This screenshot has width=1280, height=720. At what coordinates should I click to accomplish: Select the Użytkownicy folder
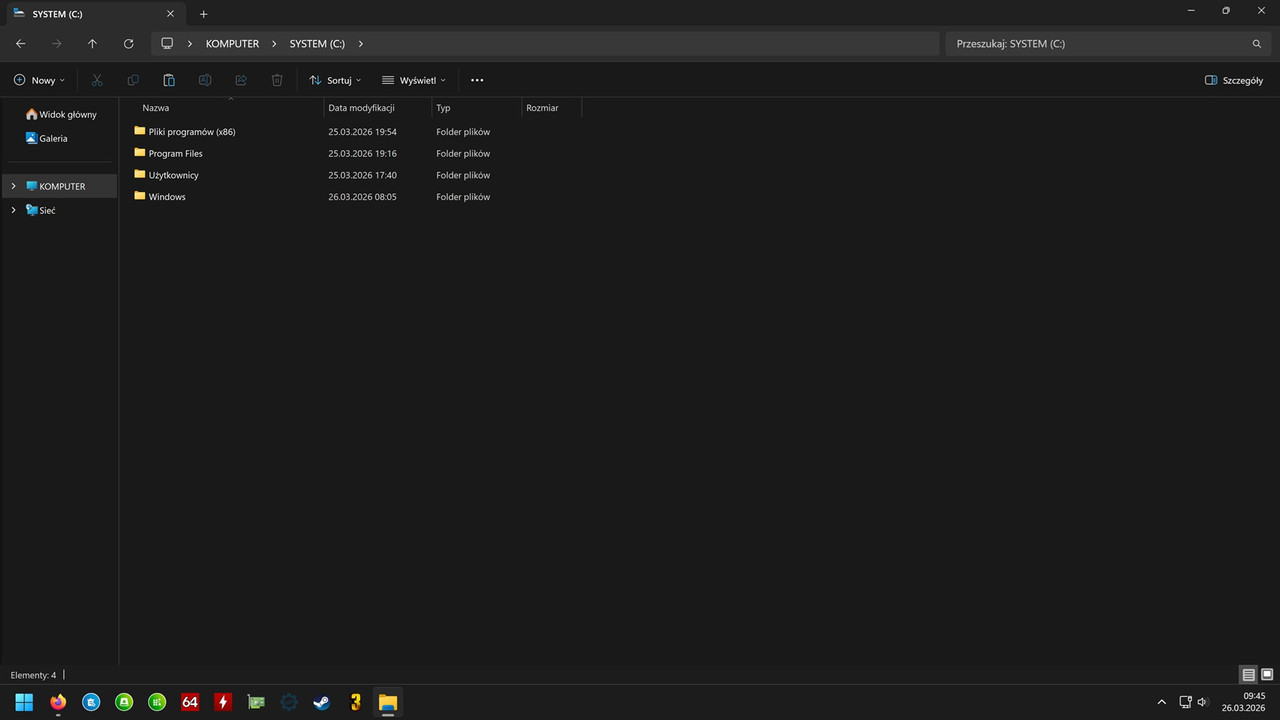point(173,175)
